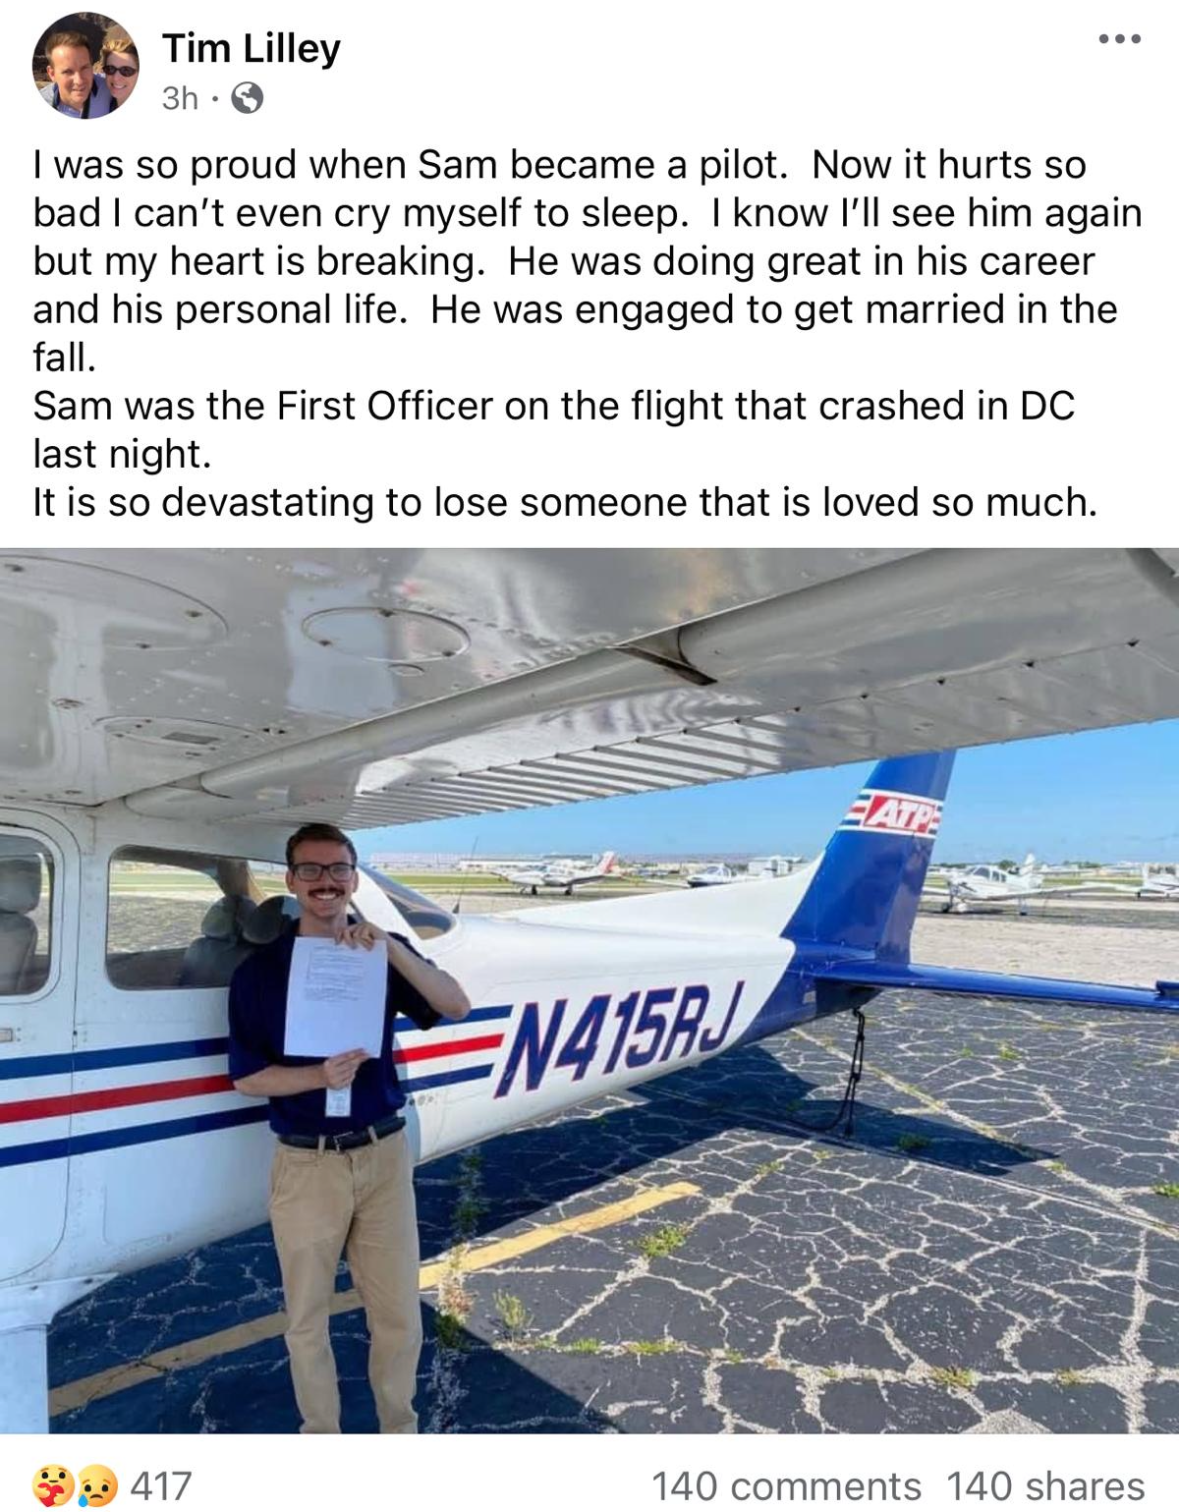
Task: Open the 140 comments link
Action: [786, 1485]
